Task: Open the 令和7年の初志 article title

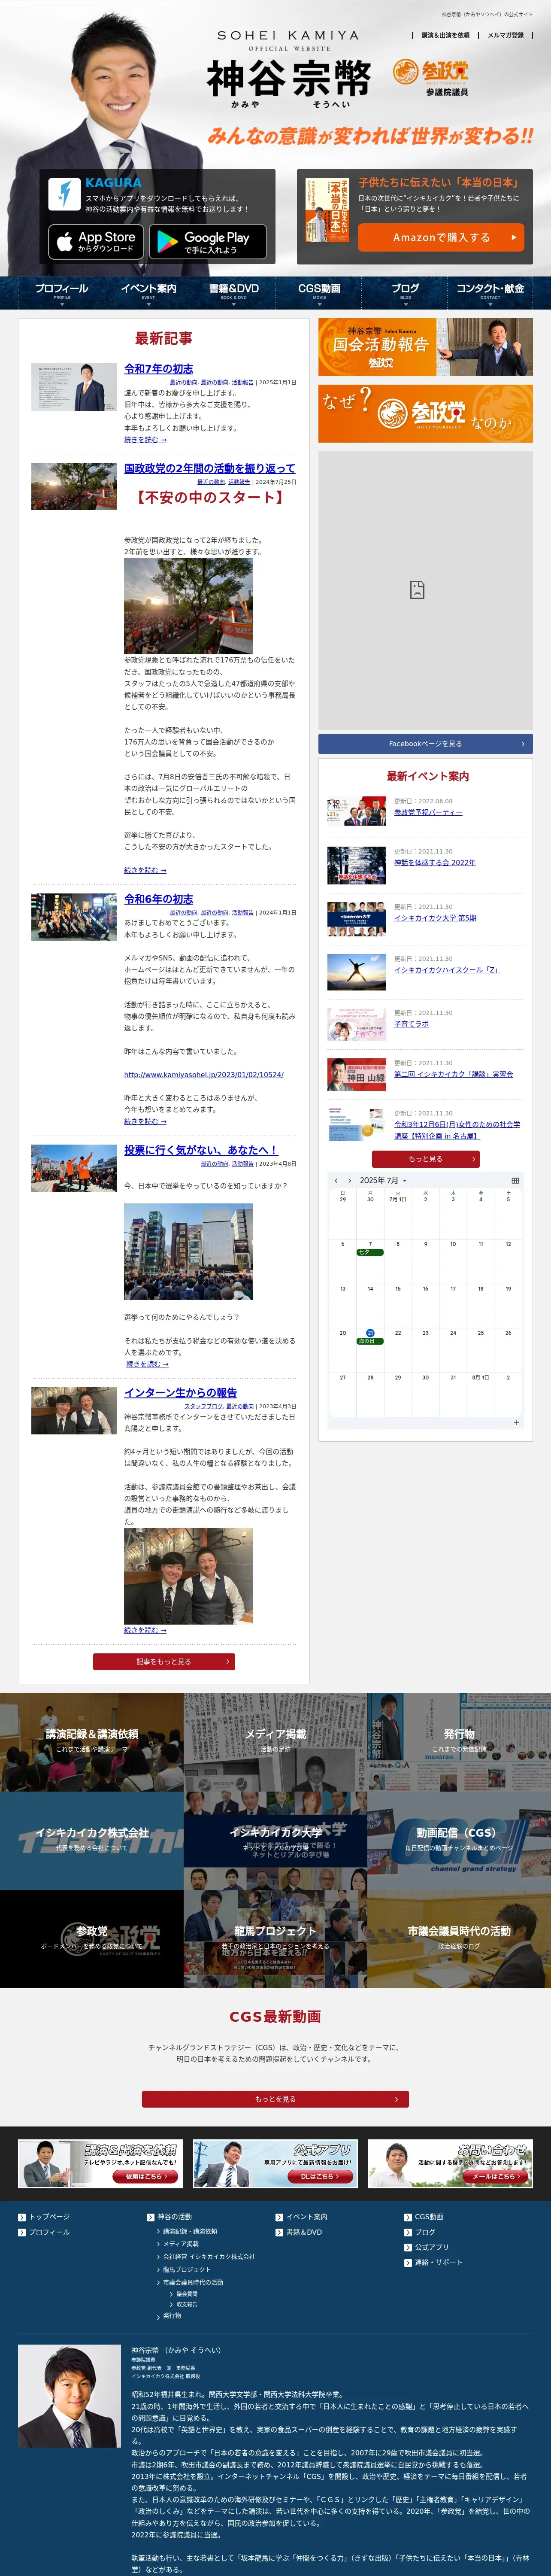Action: 159,369
